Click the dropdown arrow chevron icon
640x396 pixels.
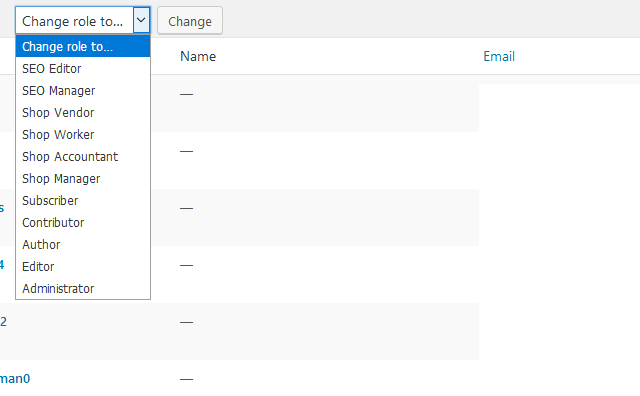pyautogui.click(x=141, y=20)
